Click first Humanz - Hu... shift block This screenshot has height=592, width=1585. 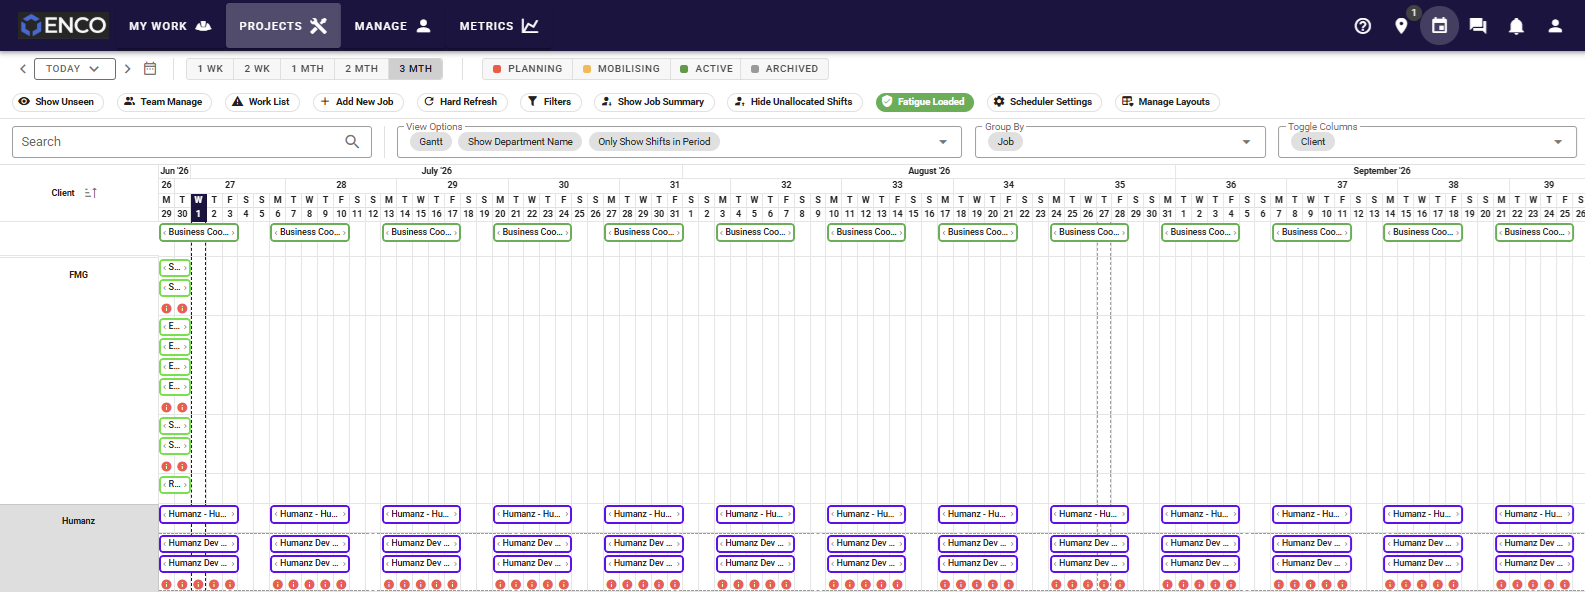click(x=199, y=514)
